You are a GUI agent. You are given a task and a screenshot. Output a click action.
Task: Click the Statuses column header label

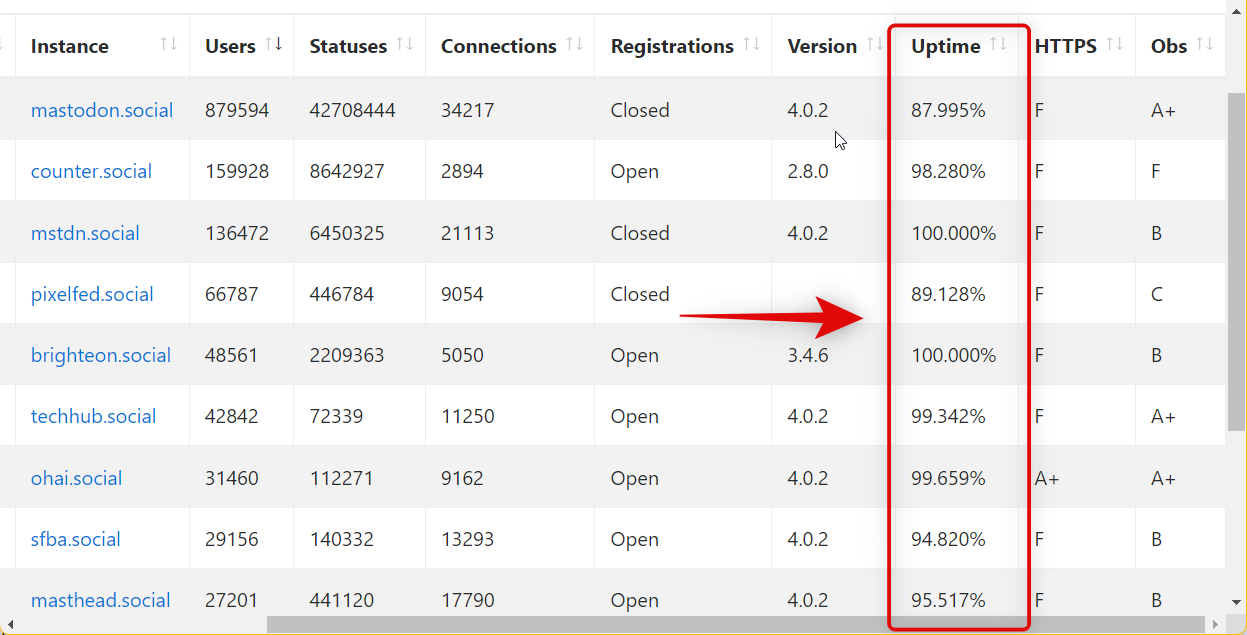coord(348,46)
